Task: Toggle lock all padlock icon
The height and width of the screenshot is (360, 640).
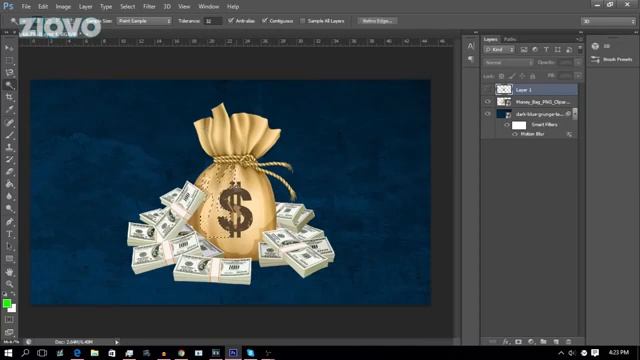Action: point(533,76)
